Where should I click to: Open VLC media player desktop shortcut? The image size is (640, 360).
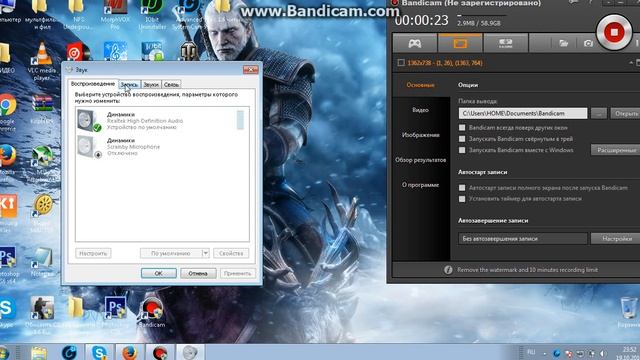point(42,61)
